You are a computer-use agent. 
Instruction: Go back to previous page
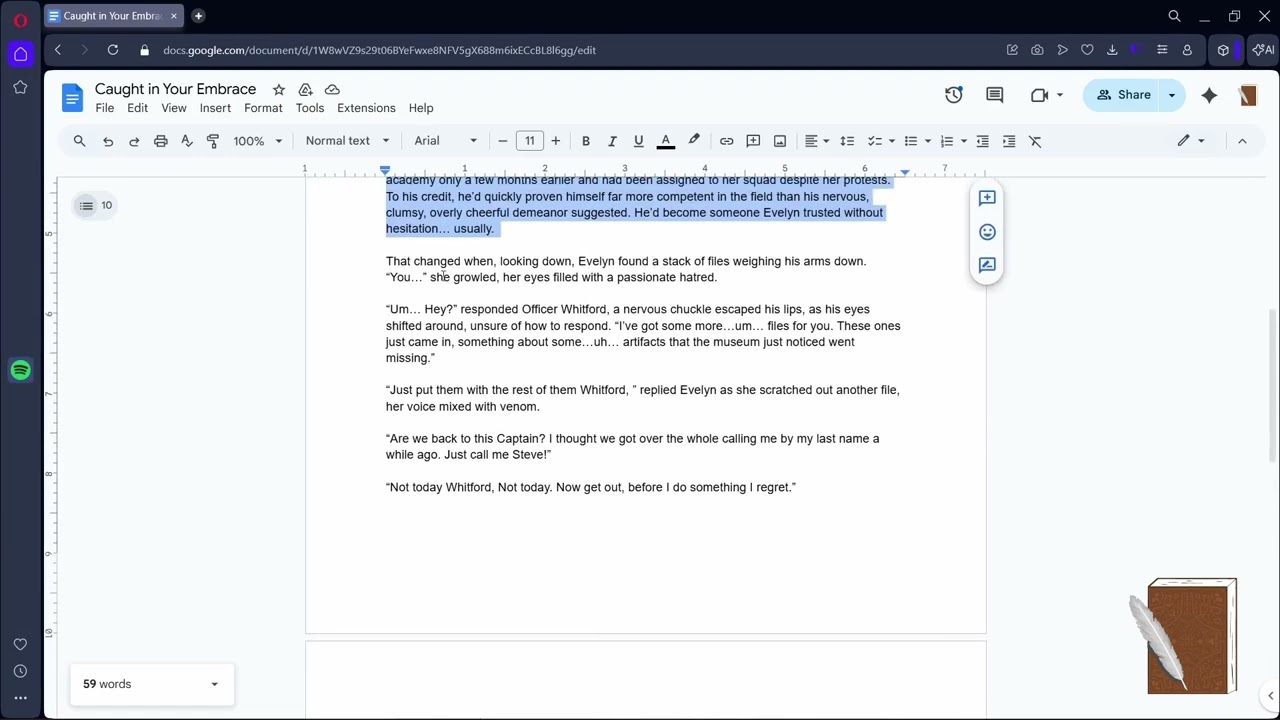[58, 50]
